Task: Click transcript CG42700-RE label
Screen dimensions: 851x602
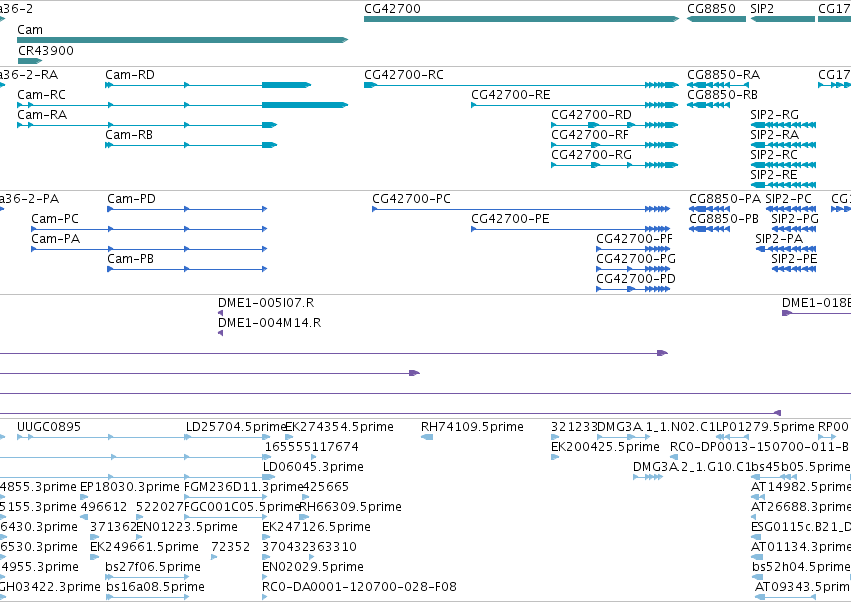Action: pos(511,95)
